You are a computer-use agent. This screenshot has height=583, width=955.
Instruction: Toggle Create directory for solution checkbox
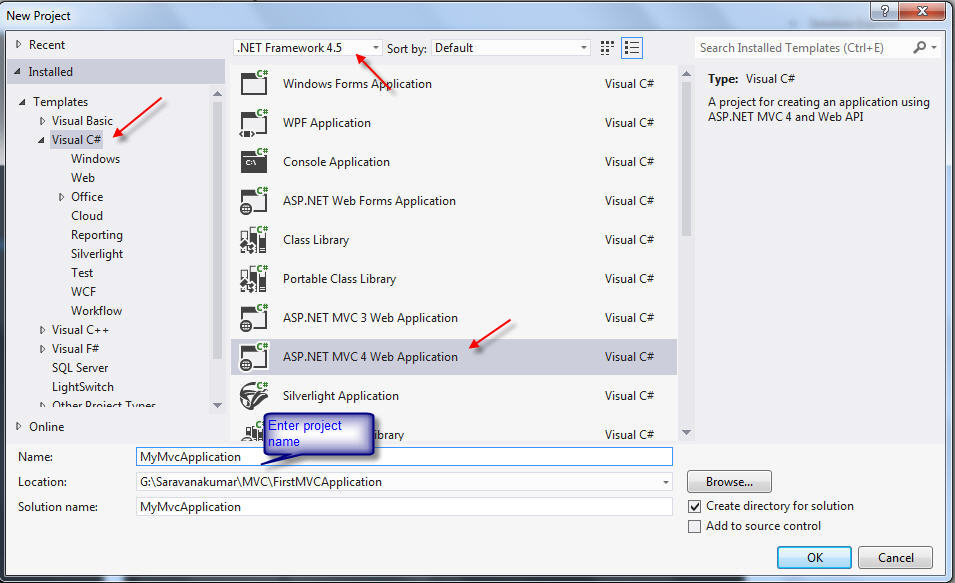pos(694,506)
